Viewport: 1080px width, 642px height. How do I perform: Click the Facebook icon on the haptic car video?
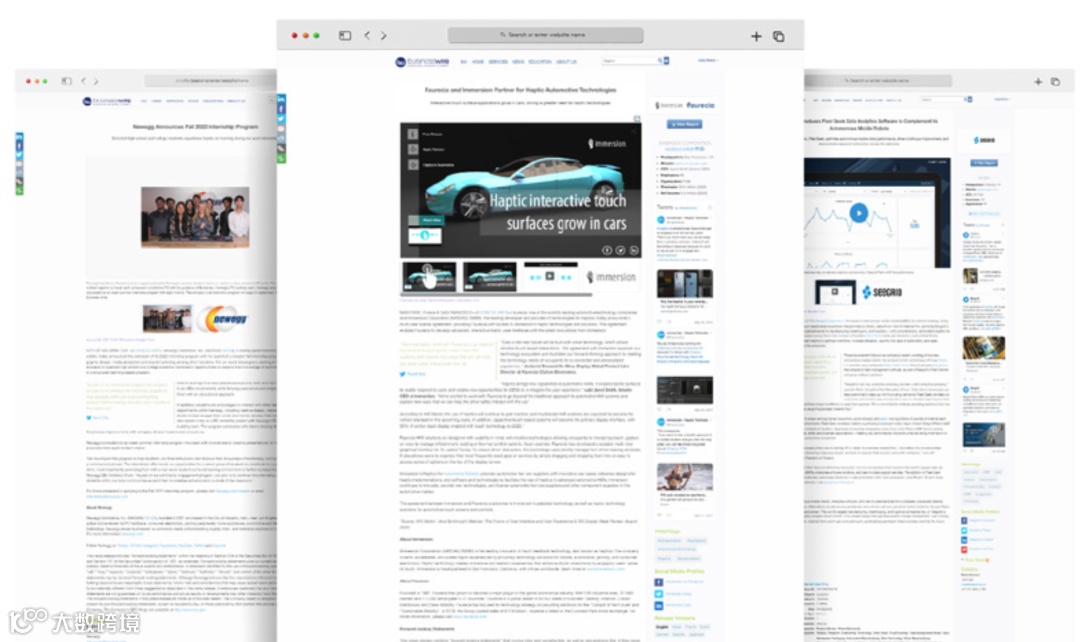(607, 250)
